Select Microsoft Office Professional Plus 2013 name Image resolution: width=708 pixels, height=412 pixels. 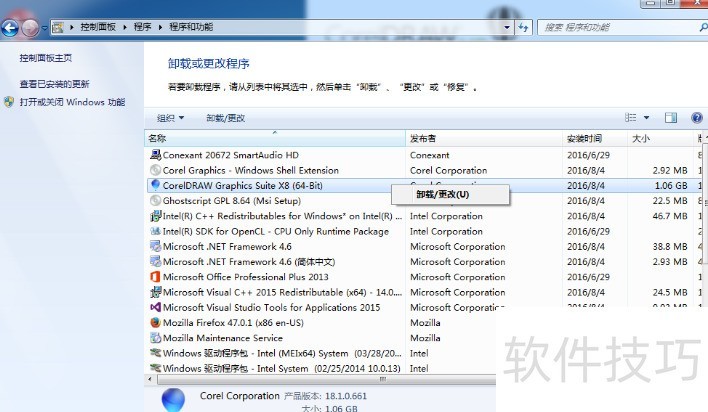coord(246,277)
